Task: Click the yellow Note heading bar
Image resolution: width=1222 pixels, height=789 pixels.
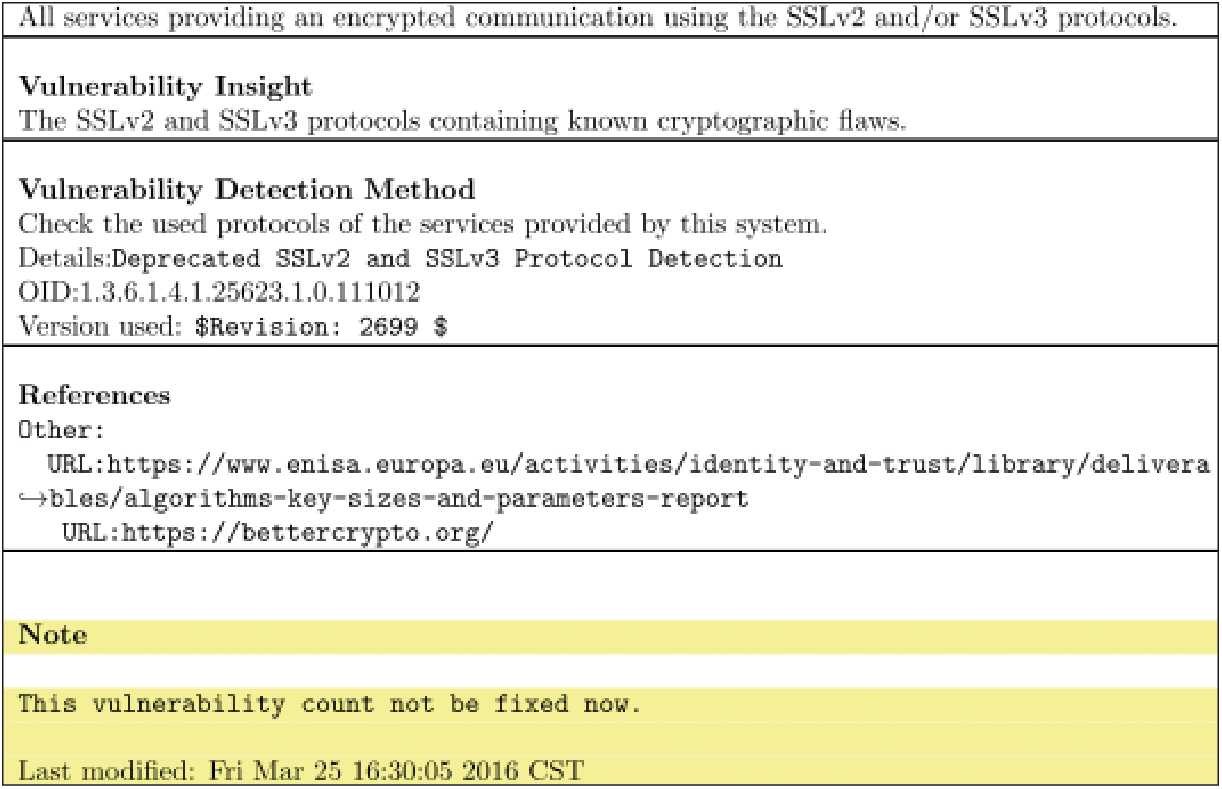Action: tap(611, 636)
